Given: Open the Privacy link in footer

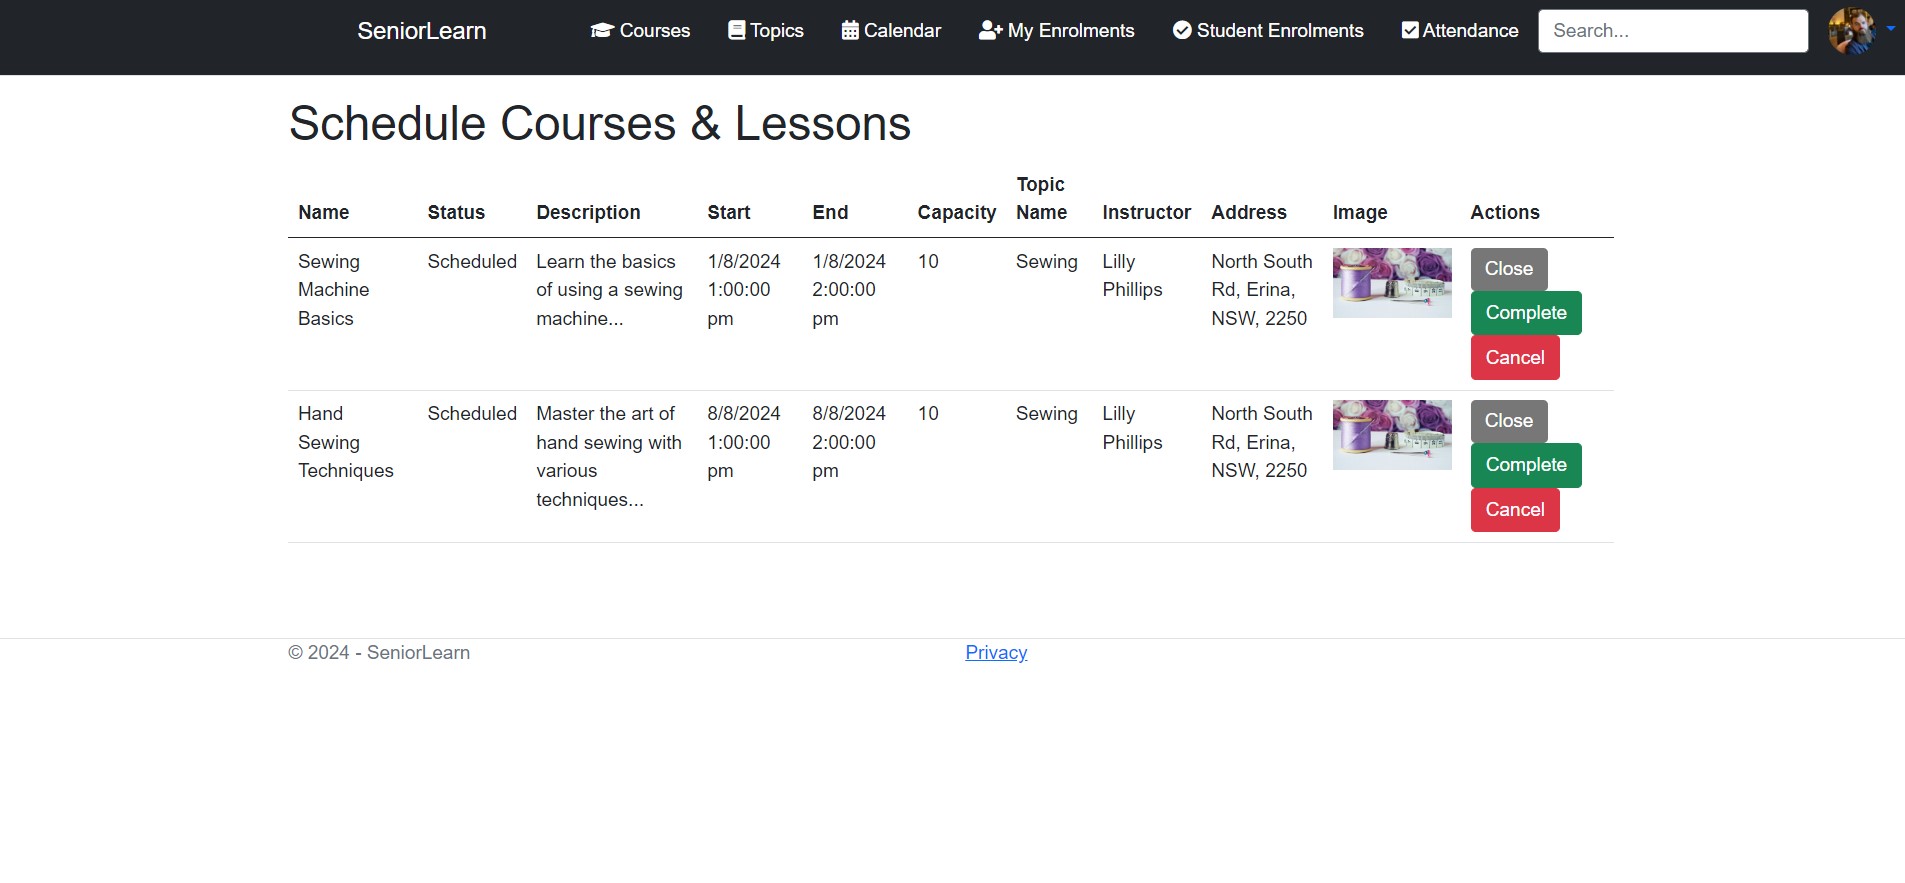Looking at the screenshot, I should [x=996, y=653].
